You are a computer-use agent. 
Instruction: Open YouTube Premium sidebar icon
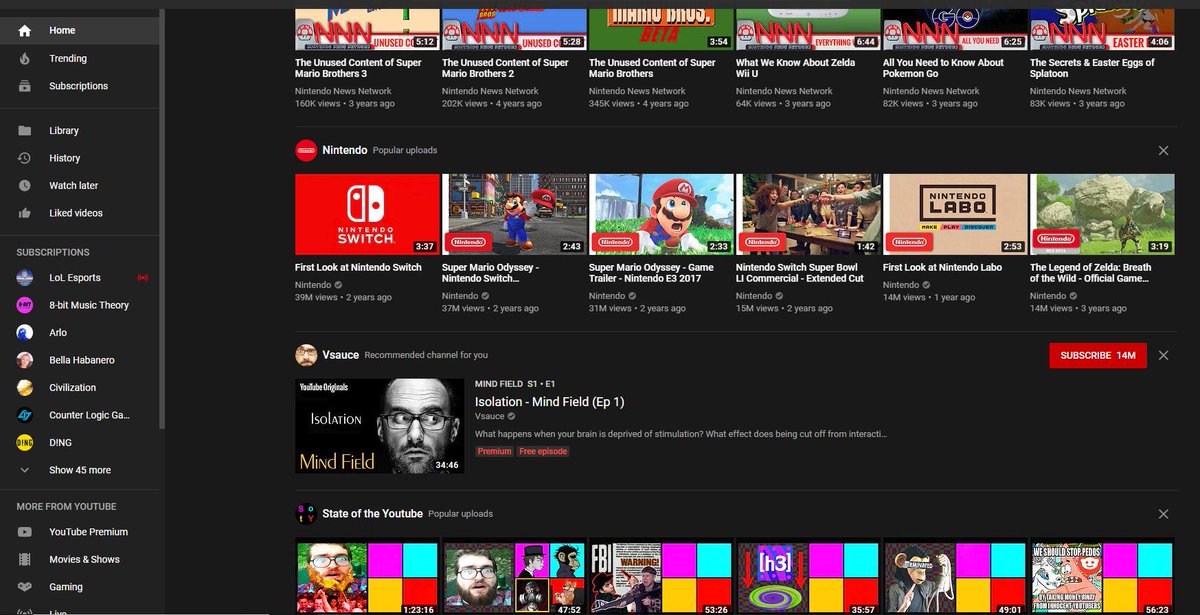tap(25, 532)
